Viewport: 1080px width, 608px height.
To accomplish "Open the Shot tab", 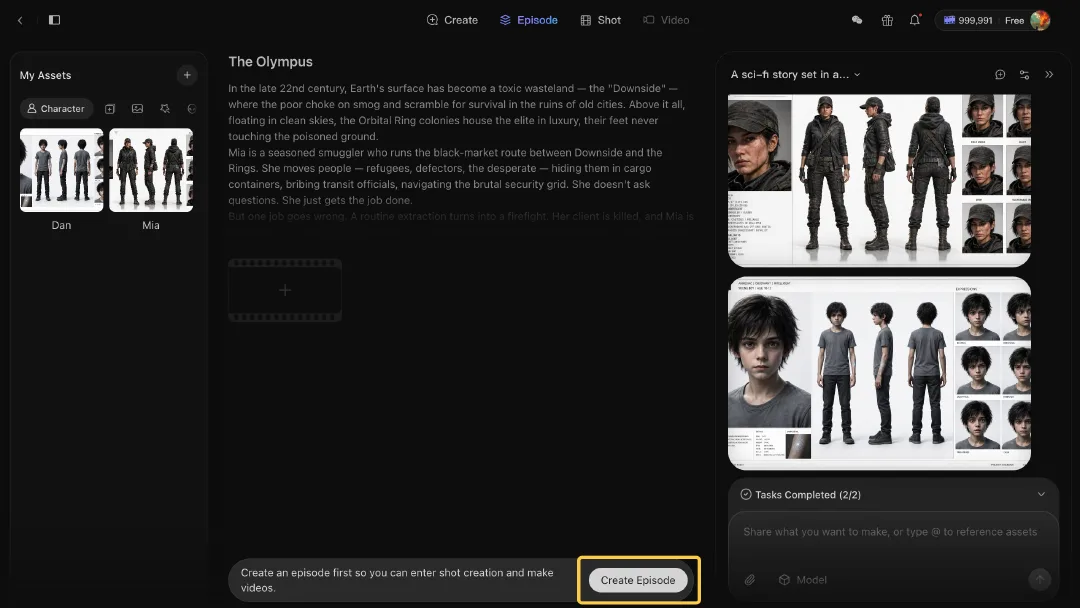I will tap(601, 20).
